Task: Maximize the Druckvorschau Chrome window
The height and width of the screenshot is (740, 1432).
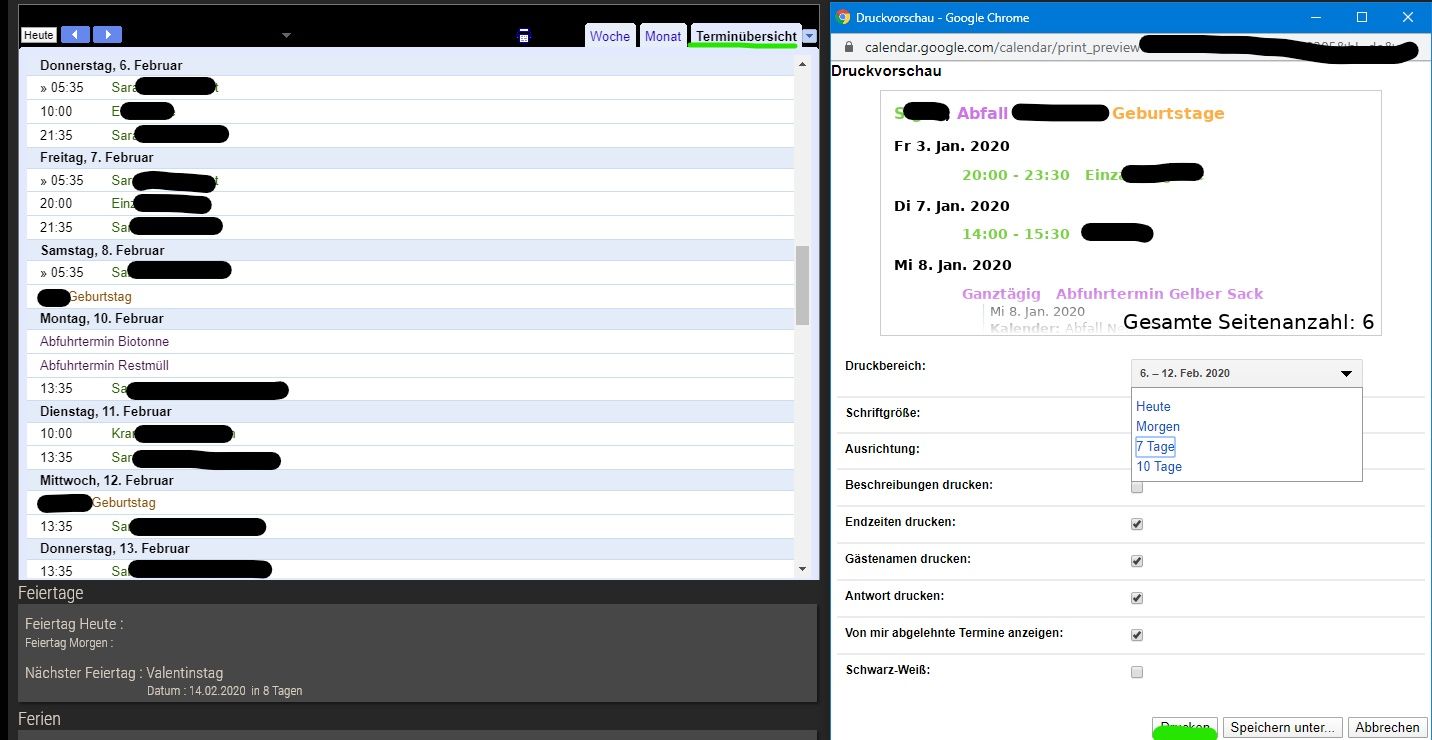Action: 1362,17
